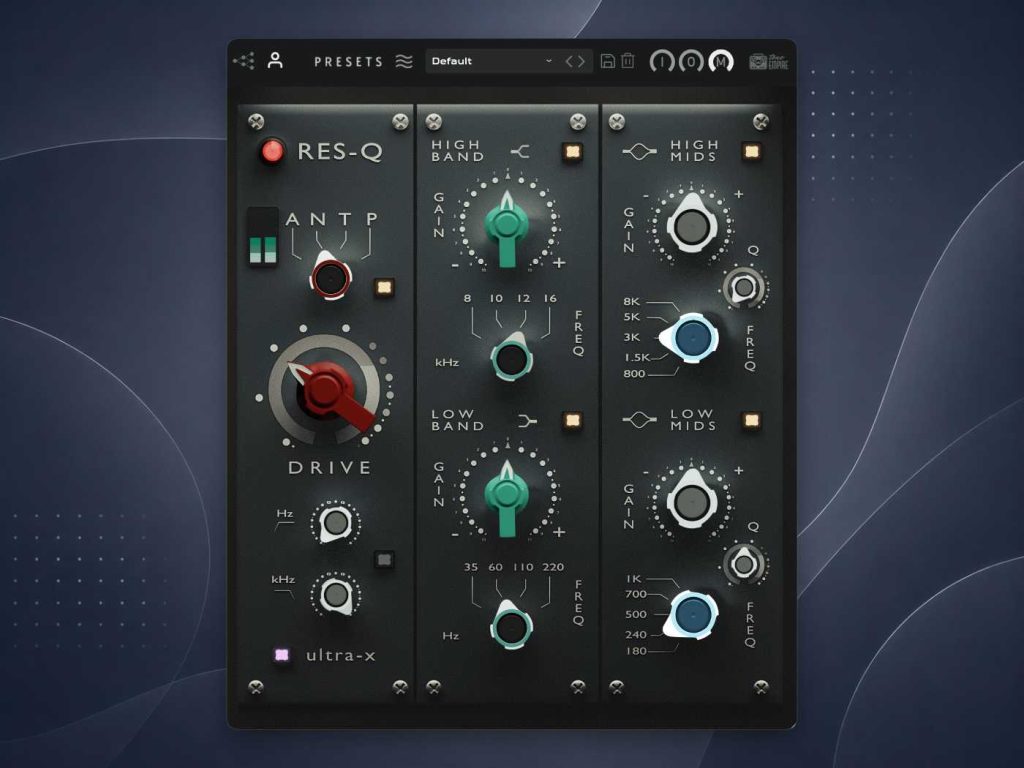The width and height of the screenshot is (1024, 768).
Task: Click the ultra-x label
Action: pyautogui.click(x=341, y=655)
